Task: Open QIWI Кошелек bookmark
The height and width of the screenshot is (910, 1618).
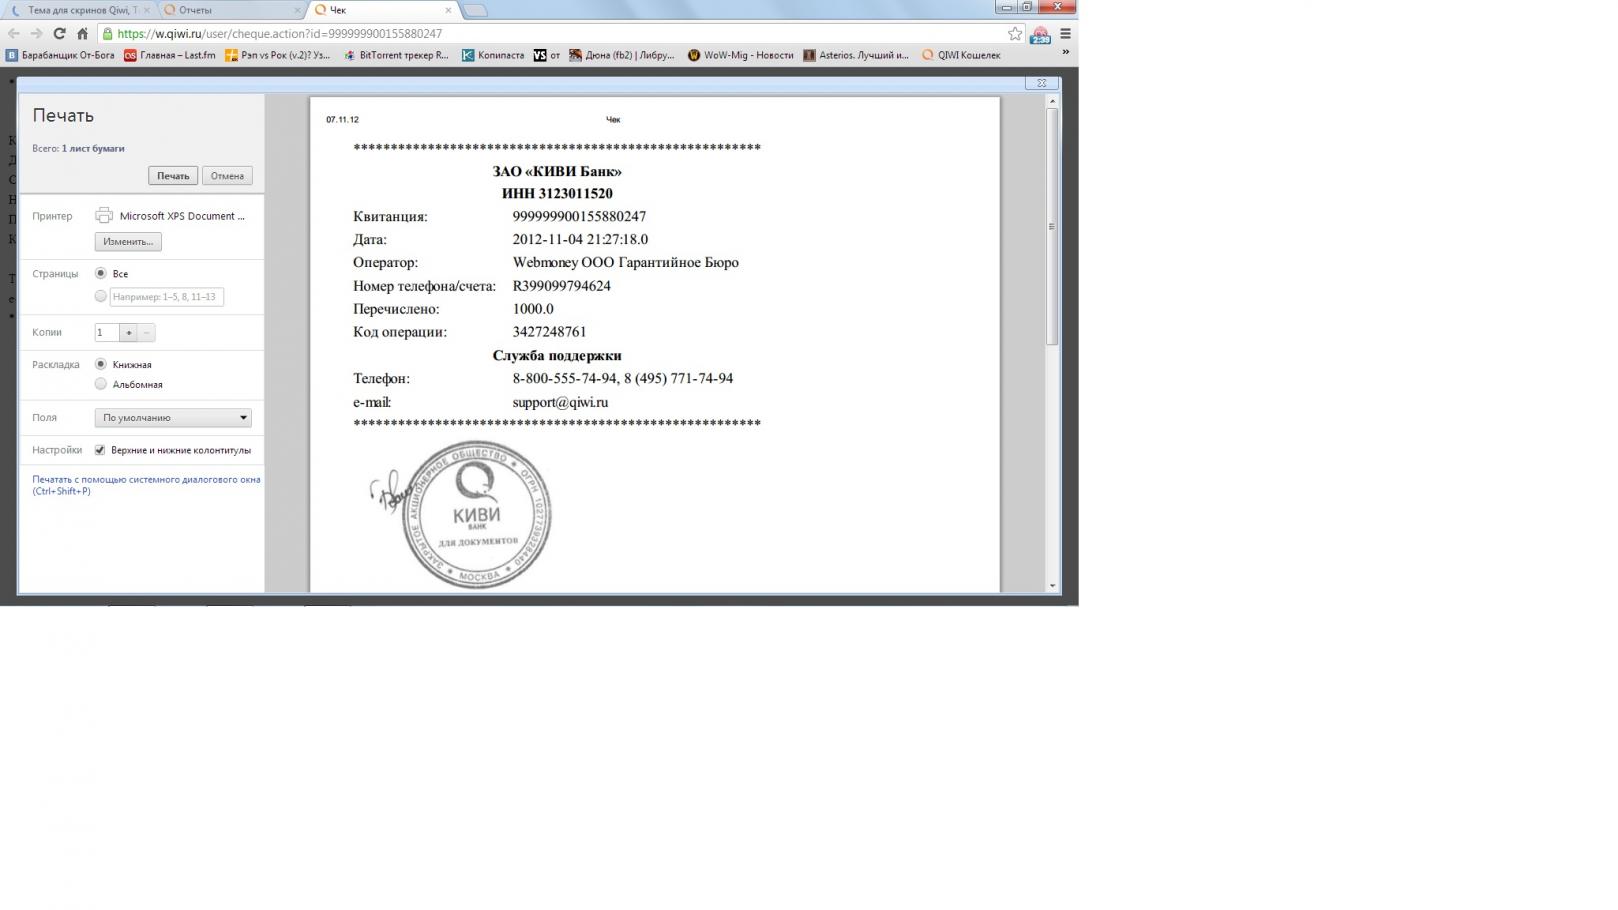Action: point(961,55)
